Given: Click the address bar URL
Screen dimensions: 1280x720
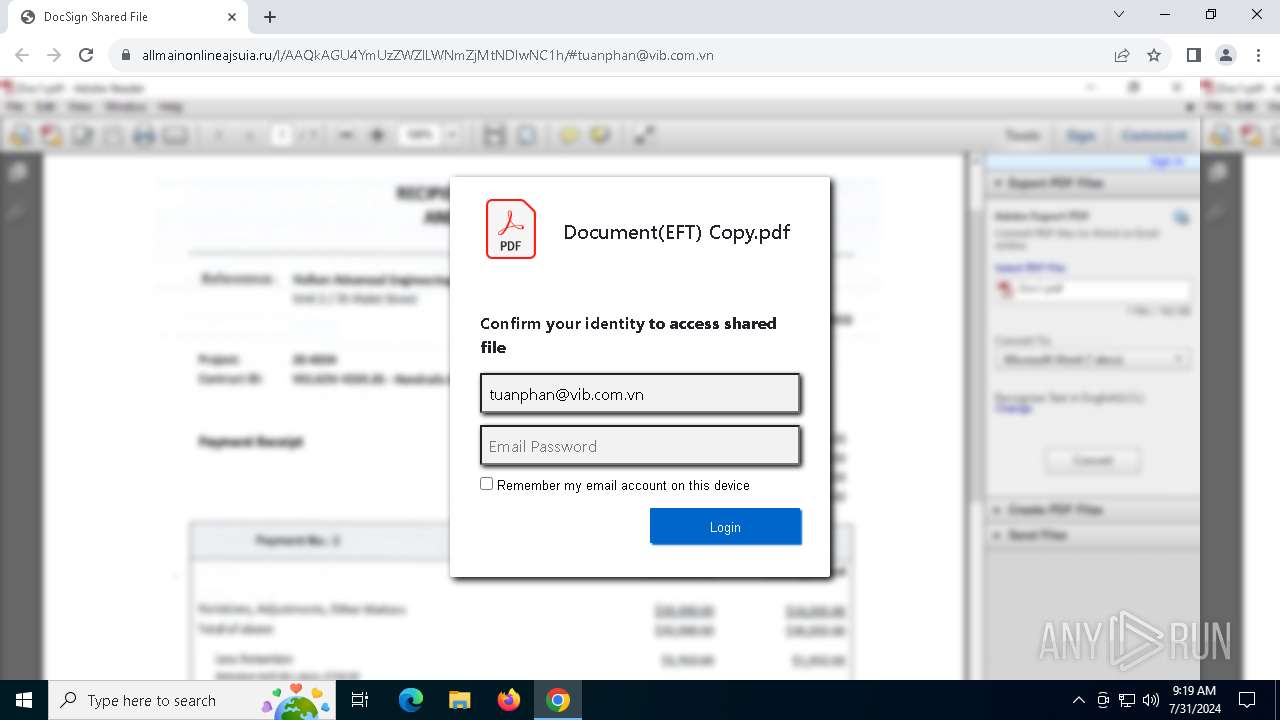Looking at the screenshot, I should (428, 56).
